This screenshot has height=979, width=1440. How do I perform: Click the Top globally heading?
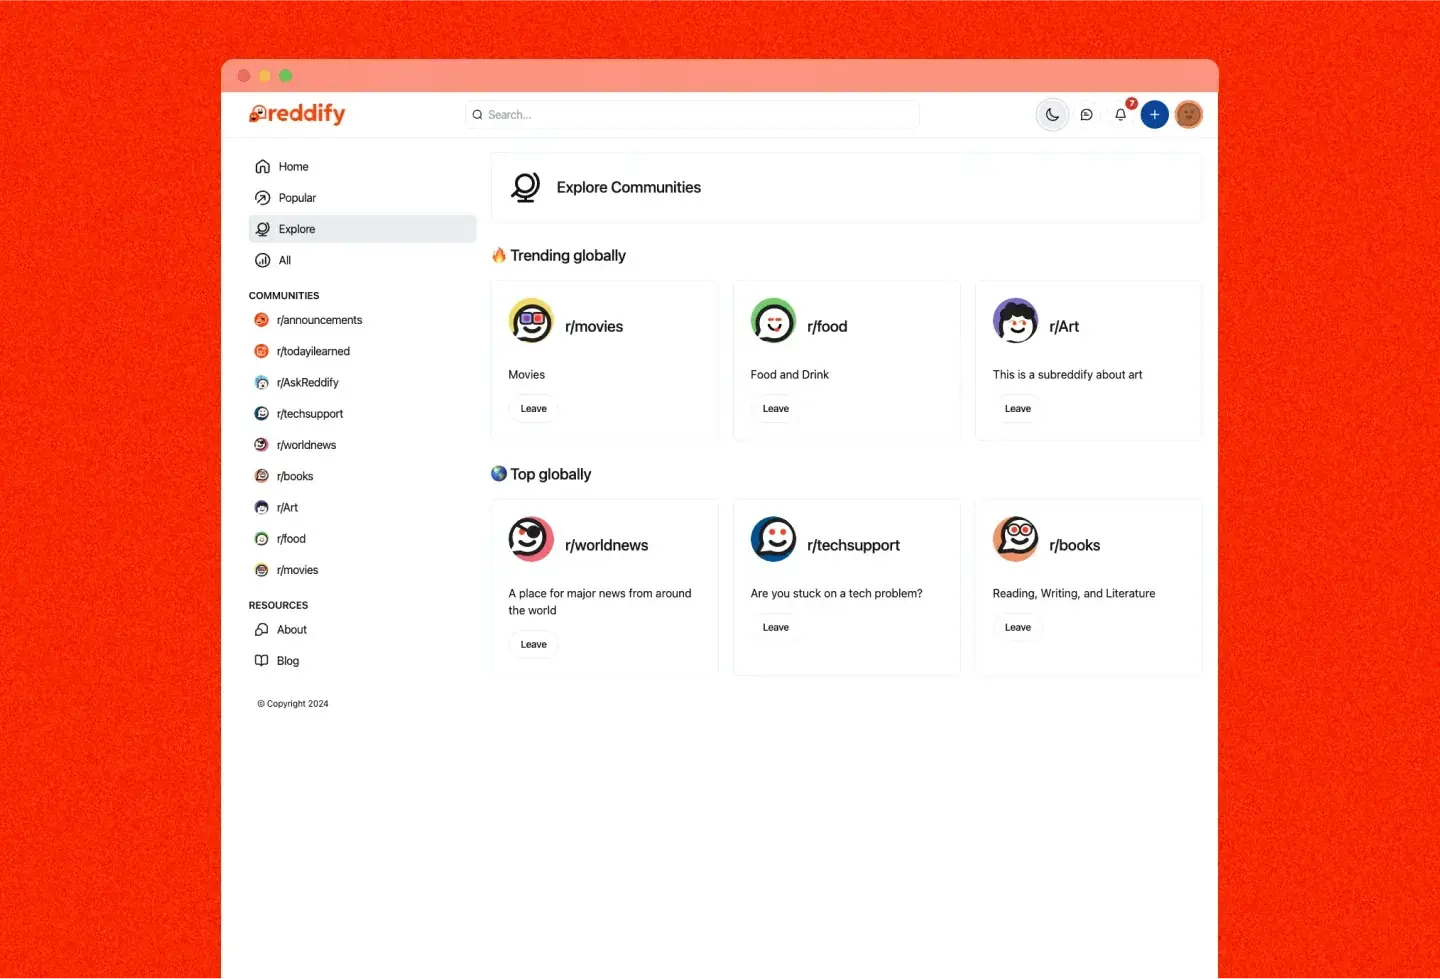click(541, 475)
